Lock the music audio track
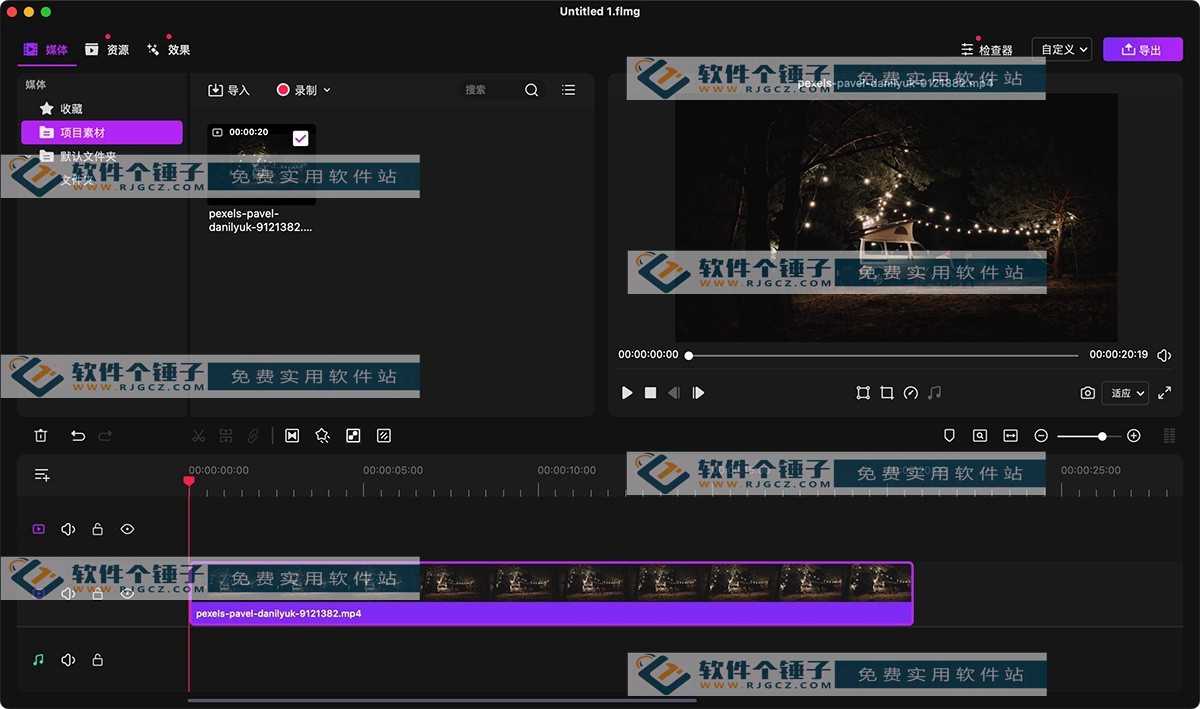This screenshot has height=709, width=1200. [x=98, y=660]
